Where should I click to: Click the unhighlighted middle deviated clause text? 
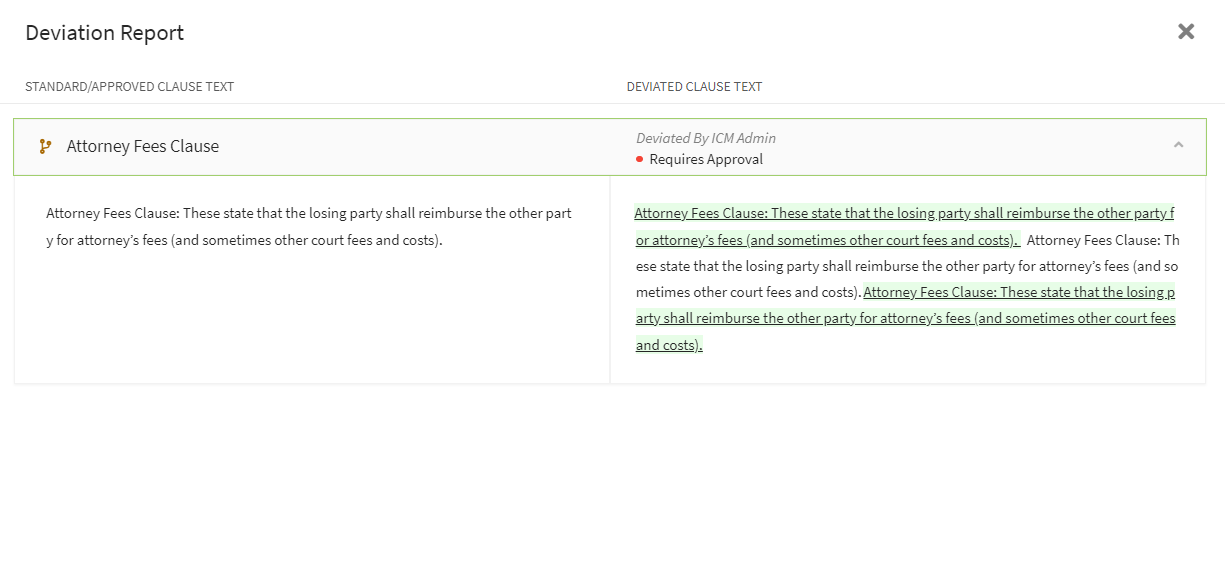click(906, 267)
